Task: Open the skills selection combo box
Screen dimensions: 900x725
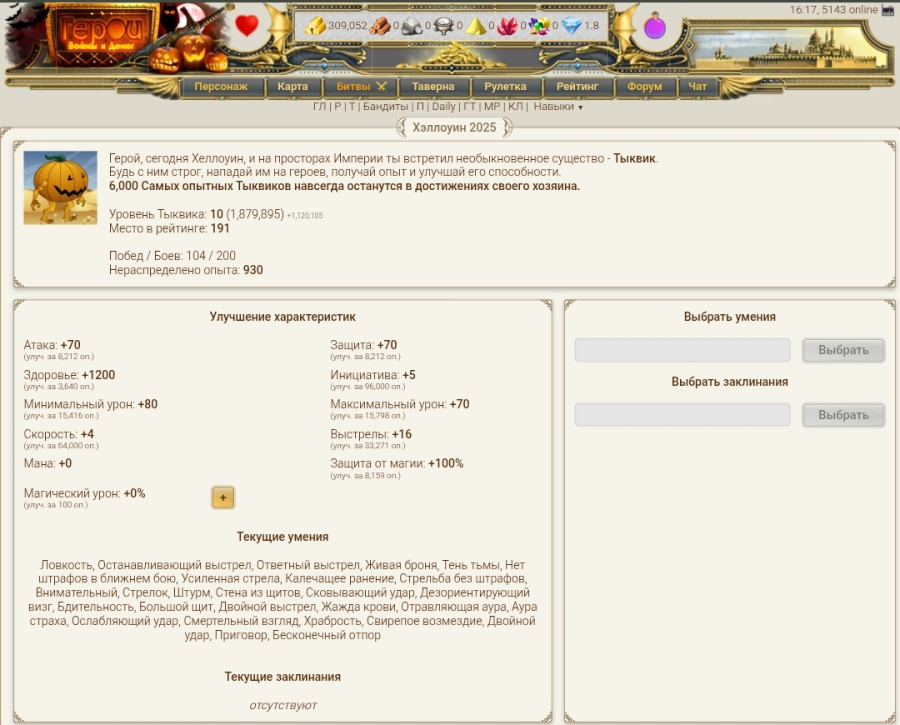Action: (682, 350)
